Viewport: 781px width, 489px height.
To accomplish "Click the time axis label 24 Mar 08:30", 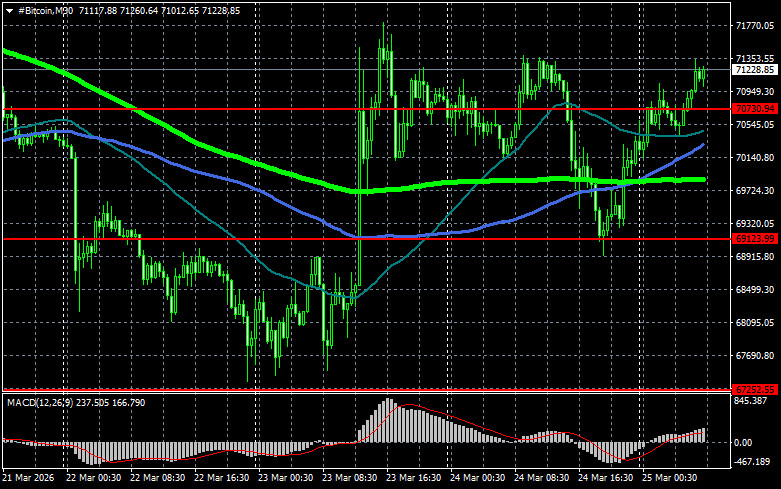I will click(x=541, y=478).
